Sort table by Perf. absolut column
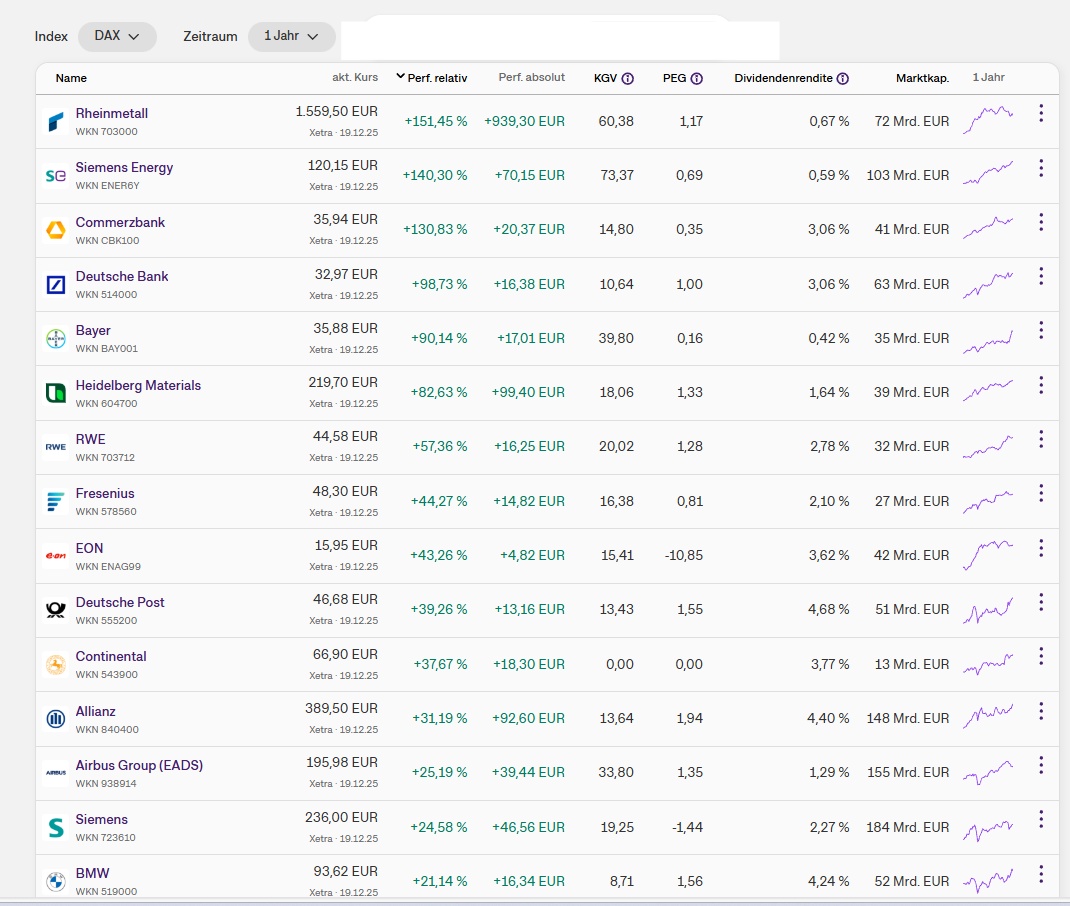The height and width of the screenshot is (906, 1070). click(531, 78)
